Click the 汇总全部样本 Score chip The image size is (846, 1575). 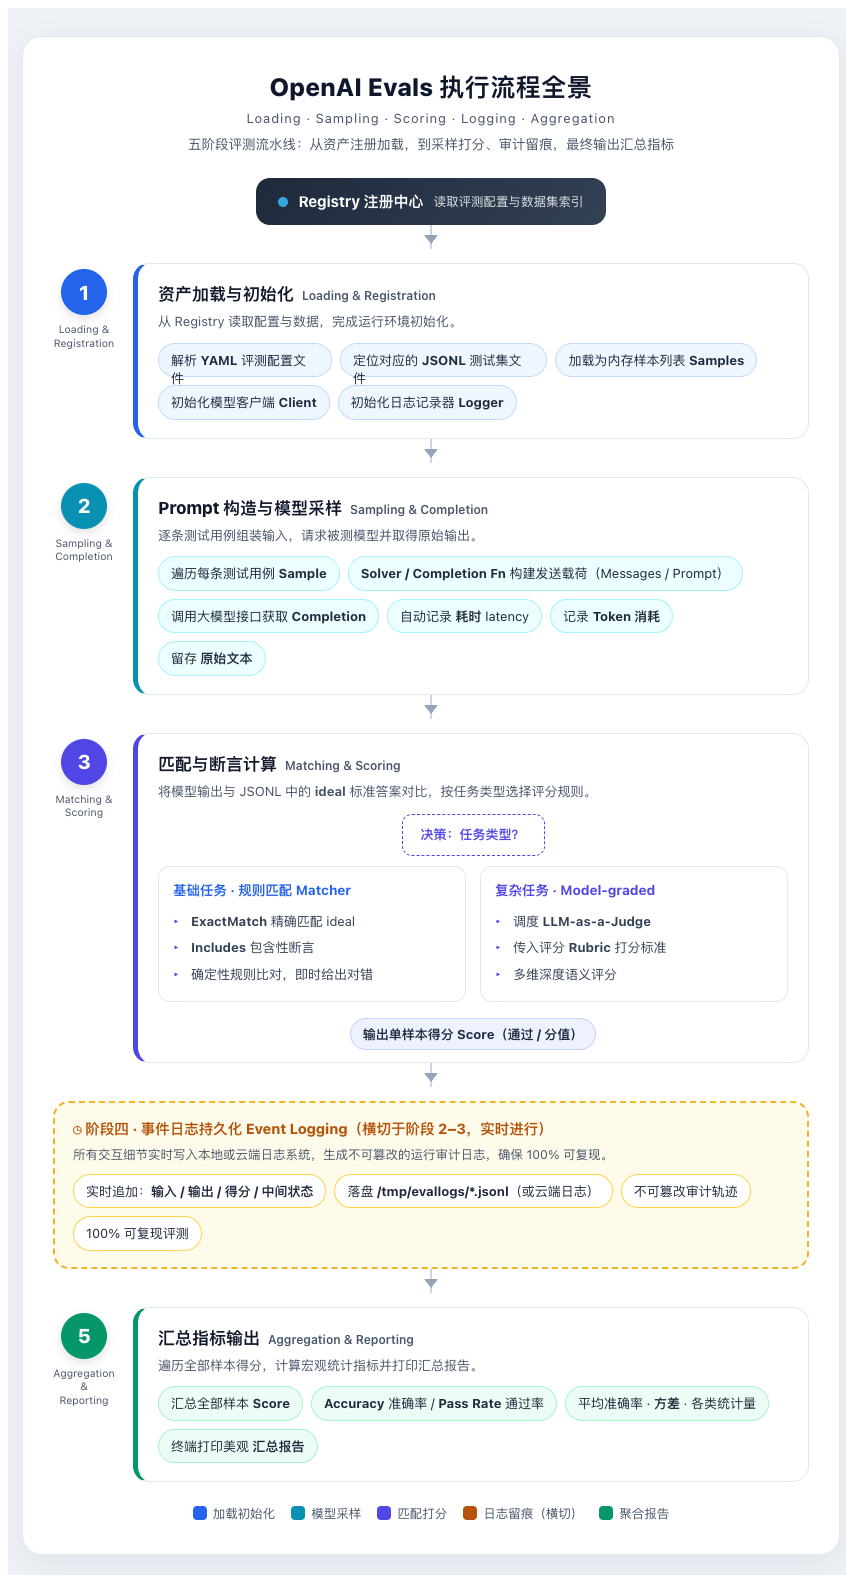(x=231, y=1403)
